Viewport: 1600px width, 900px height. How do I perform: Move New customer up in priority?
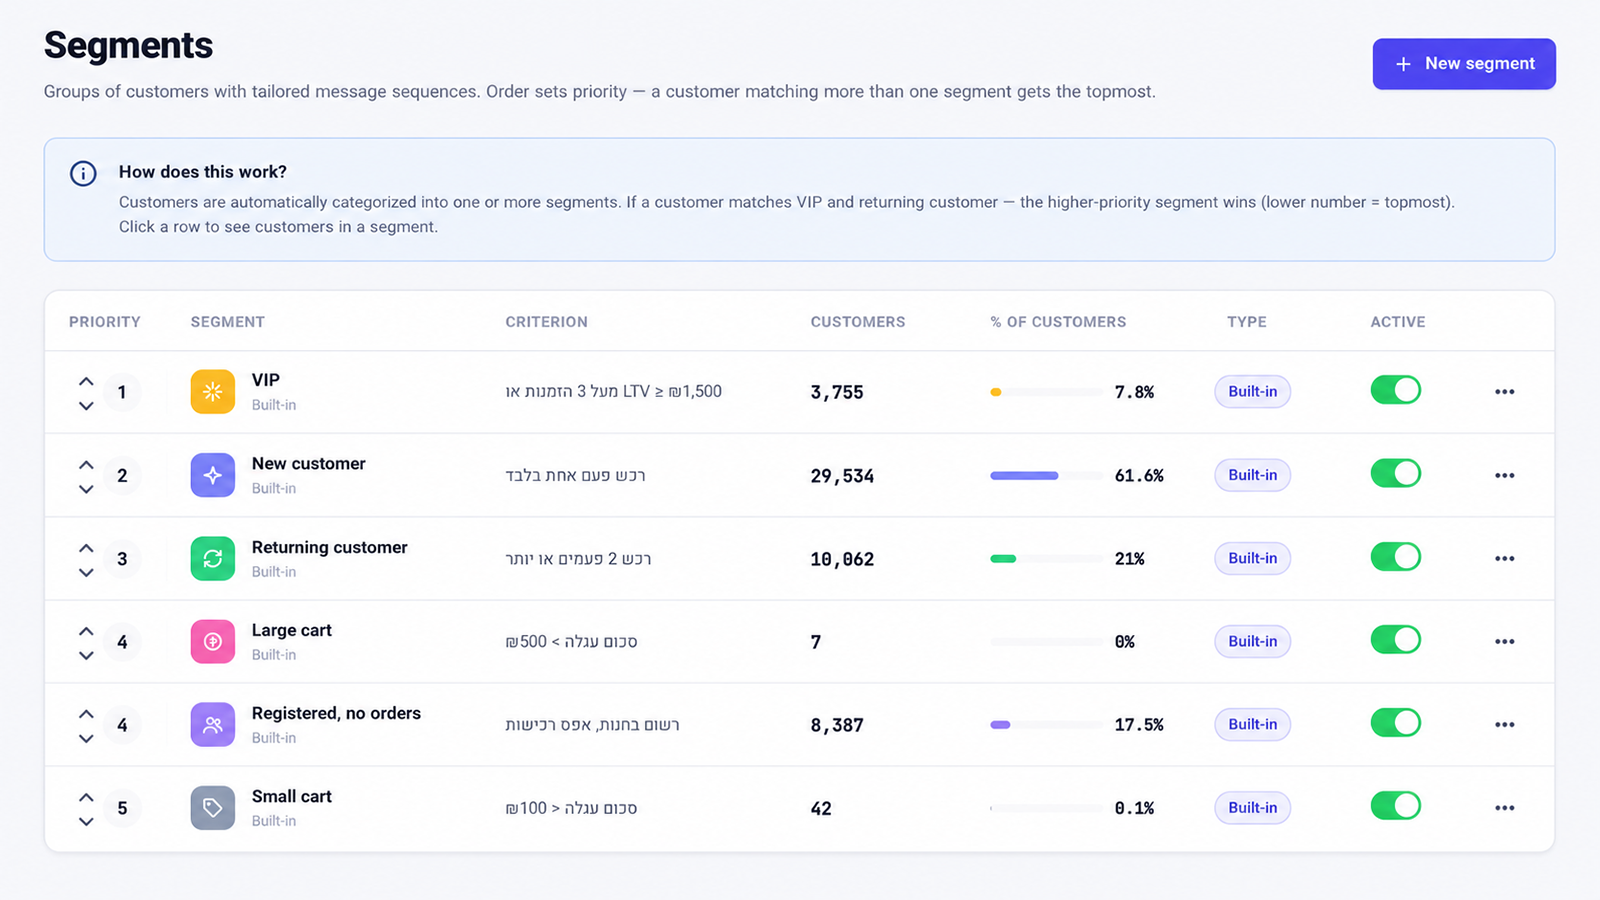coord(86,465)
